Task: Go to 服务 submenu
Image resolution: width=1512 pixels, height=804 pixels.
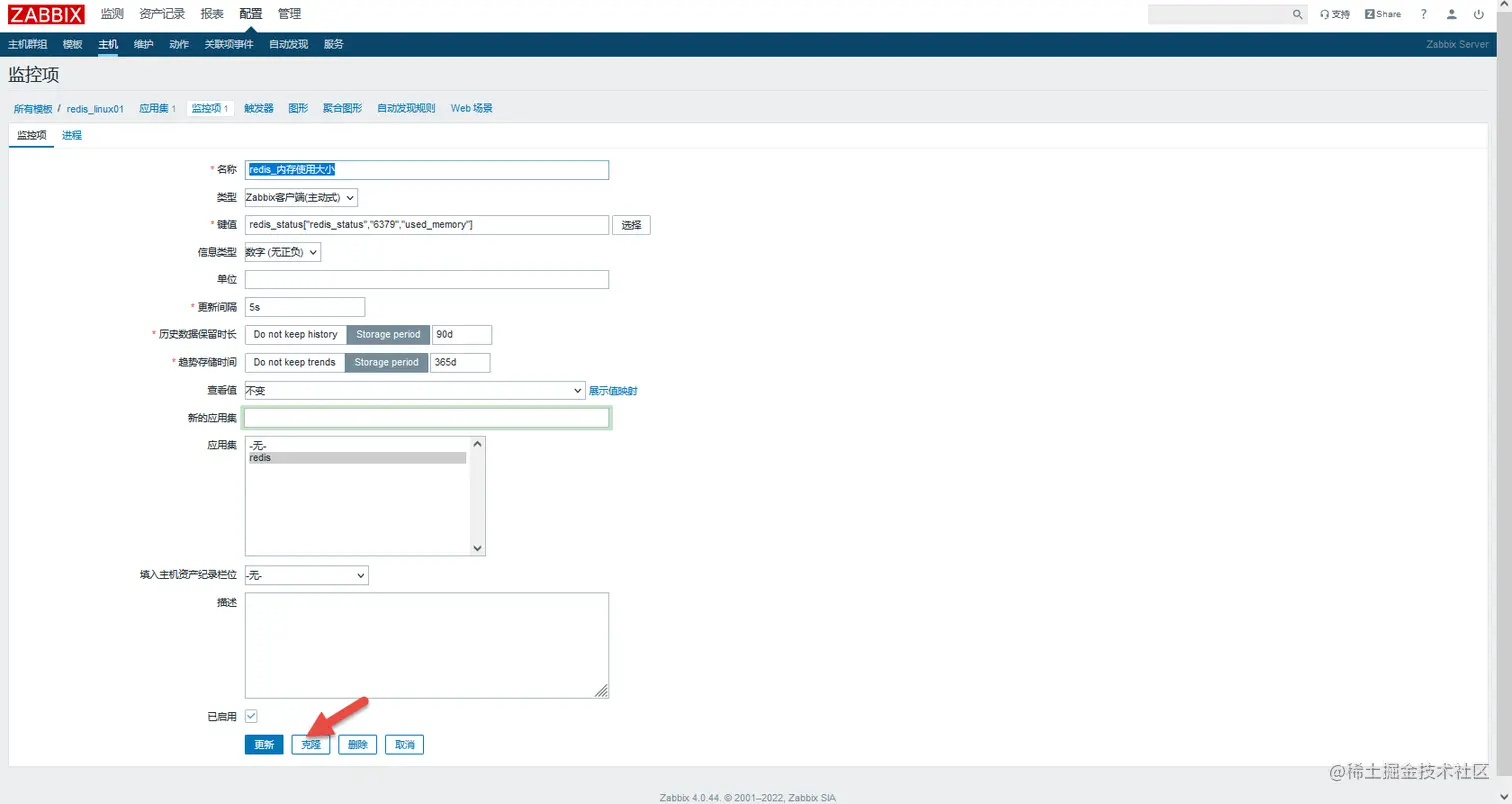Action: point(334,44)
